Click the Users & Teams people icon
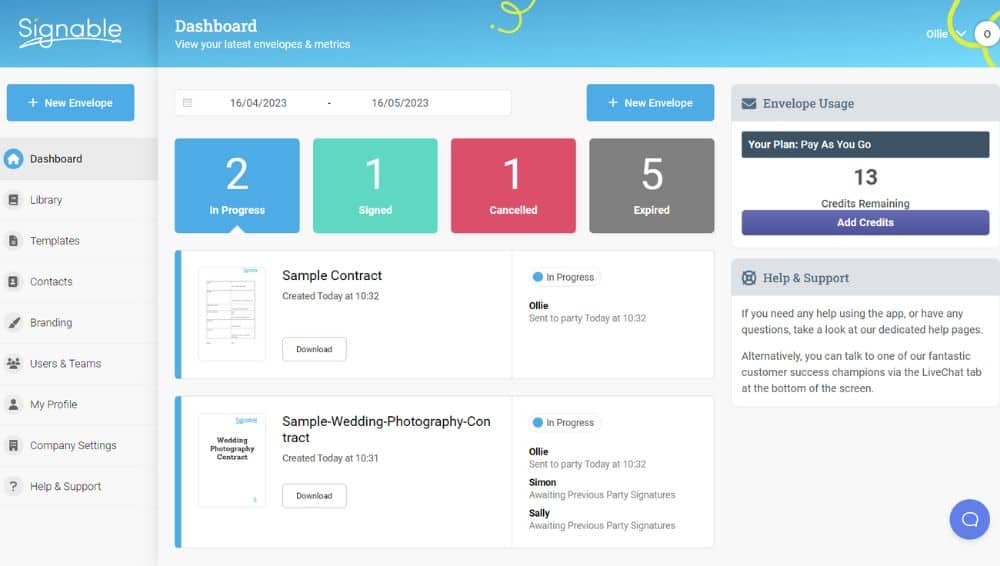 (13, 363)
